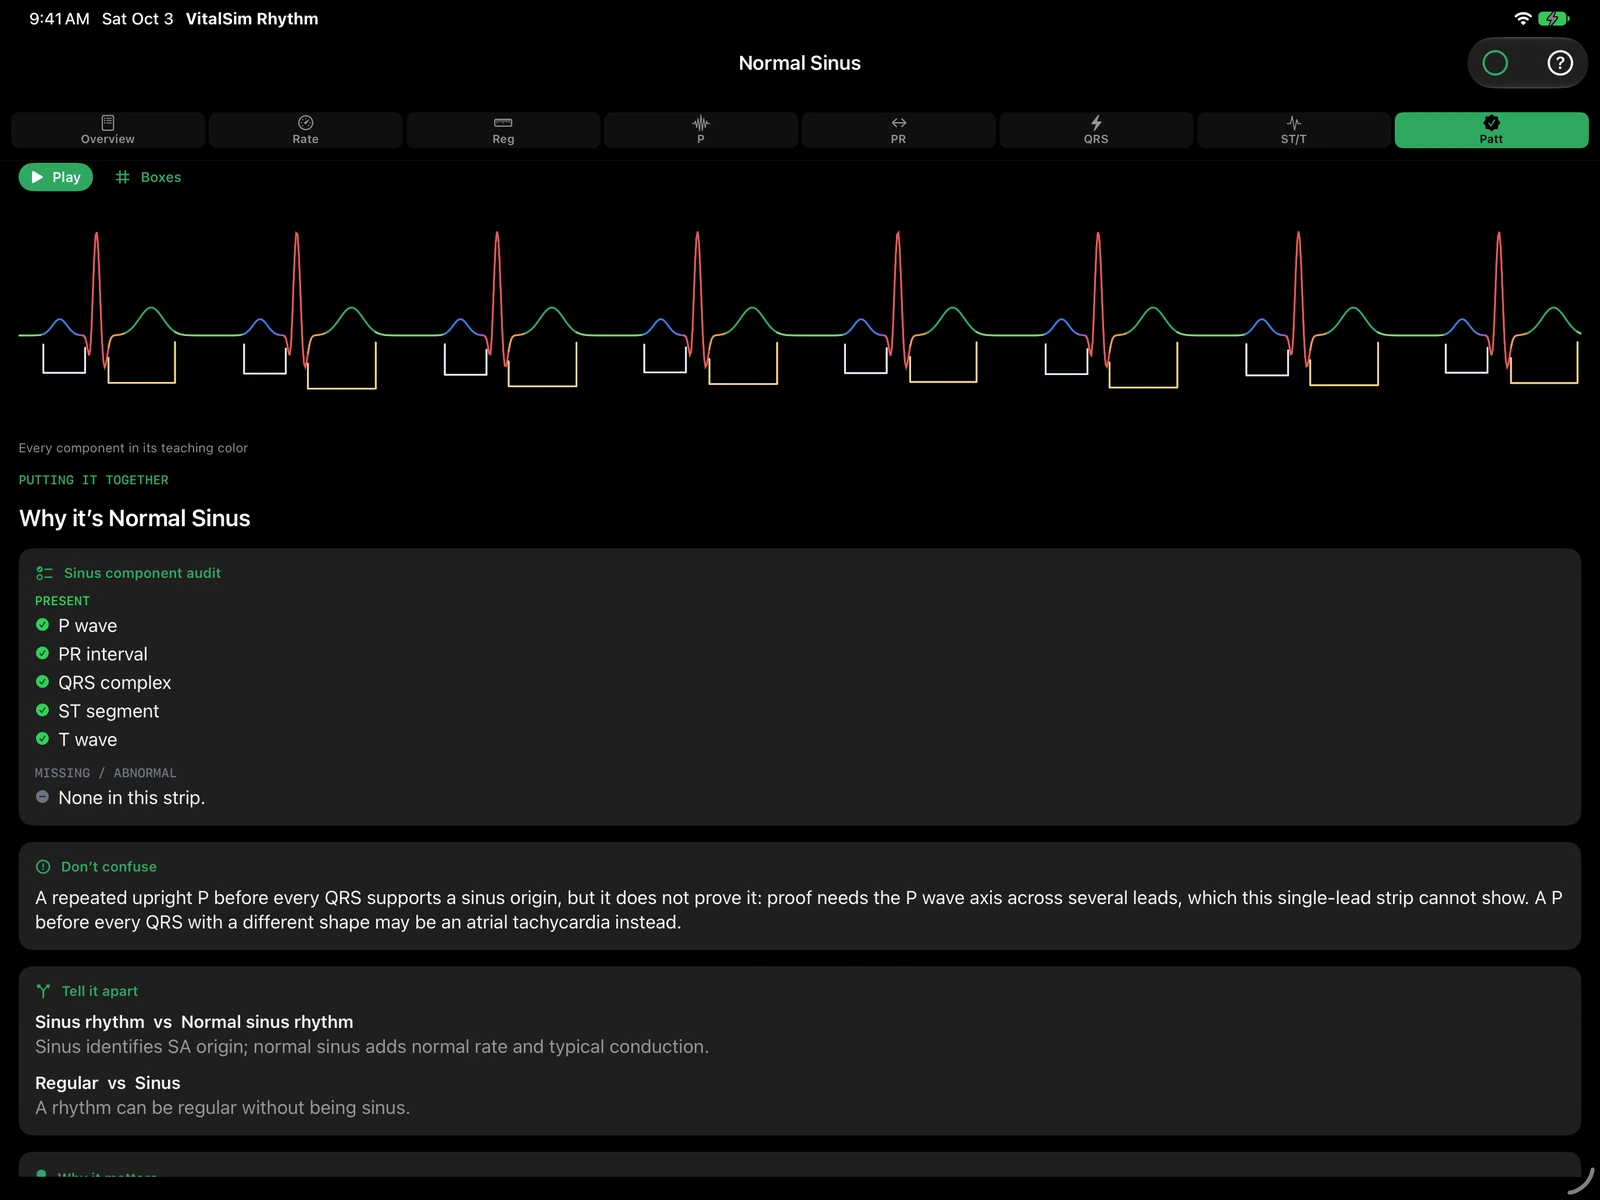The image size is (1600, 1200).
Task: Click the green circle indicator button
Action: 1495,63
